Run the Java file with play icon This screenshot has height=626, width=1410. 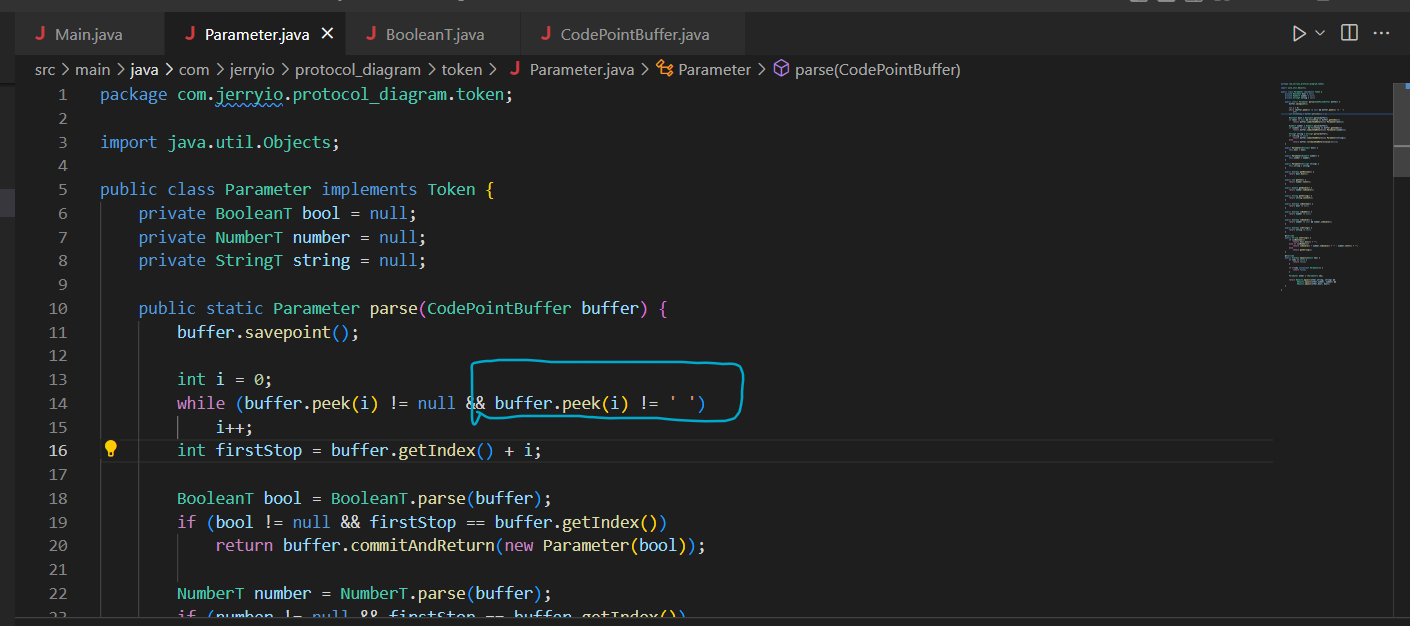click(1299, 34)
